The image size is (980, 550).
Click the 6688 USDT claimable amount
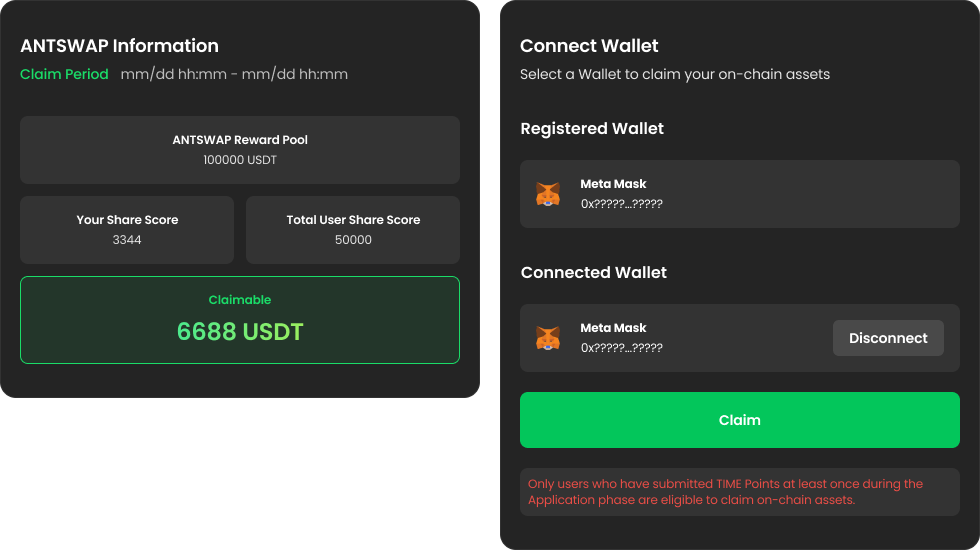240,331
